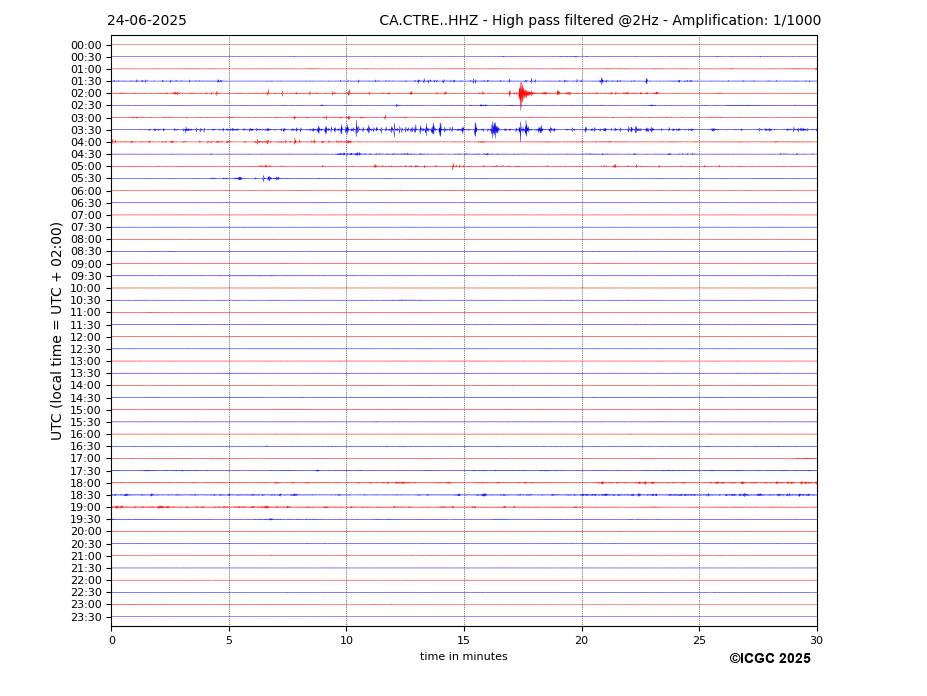Click the date label 24-06-2025
The height and width of the screenshot is (696, 927).
pyautogui.click(x=147, y=21)
